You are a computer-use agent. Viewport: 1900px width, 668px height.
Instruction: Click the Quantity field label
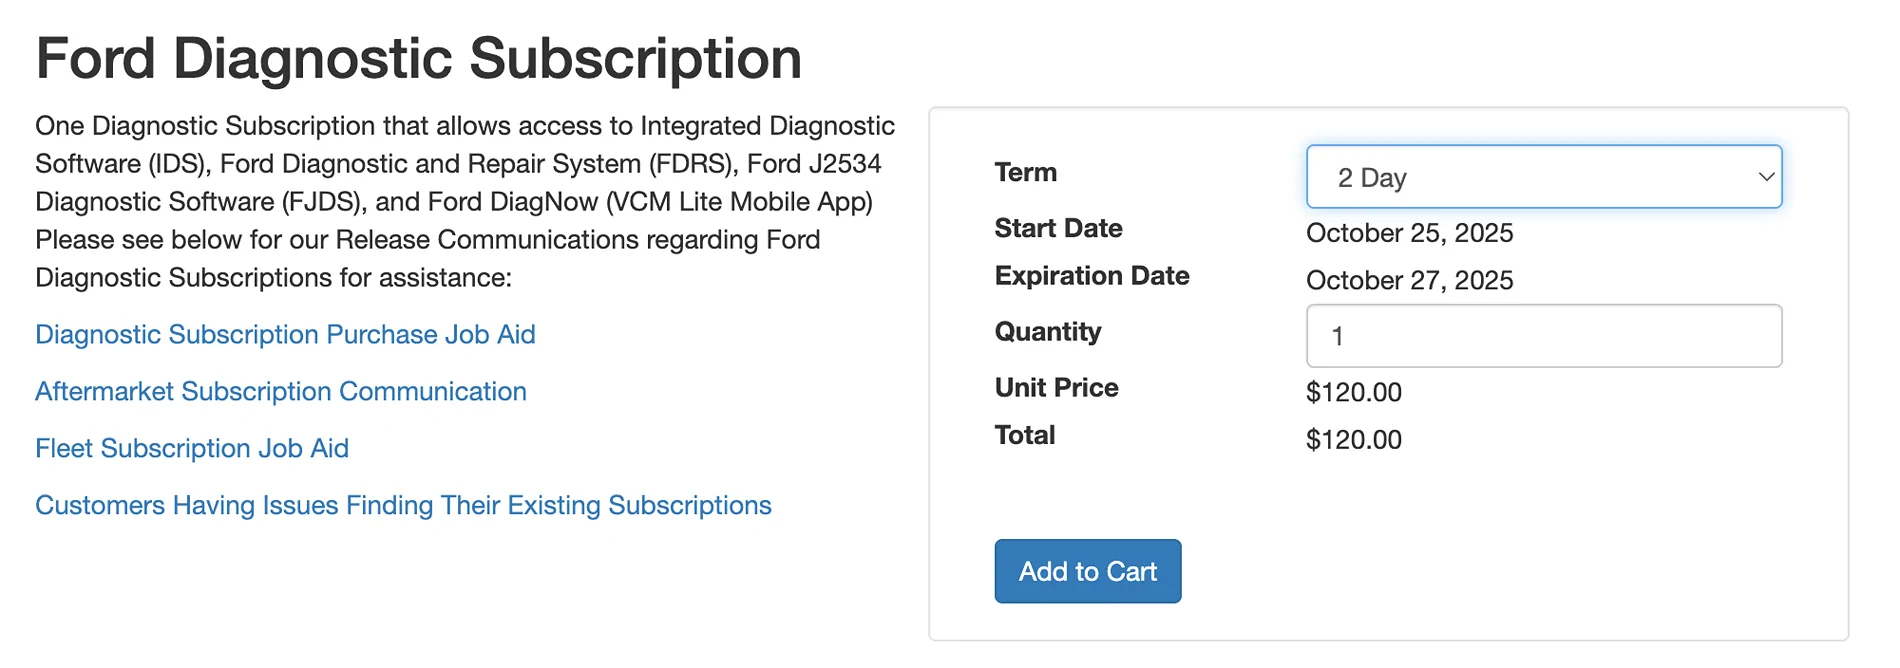click(1047, 332)
